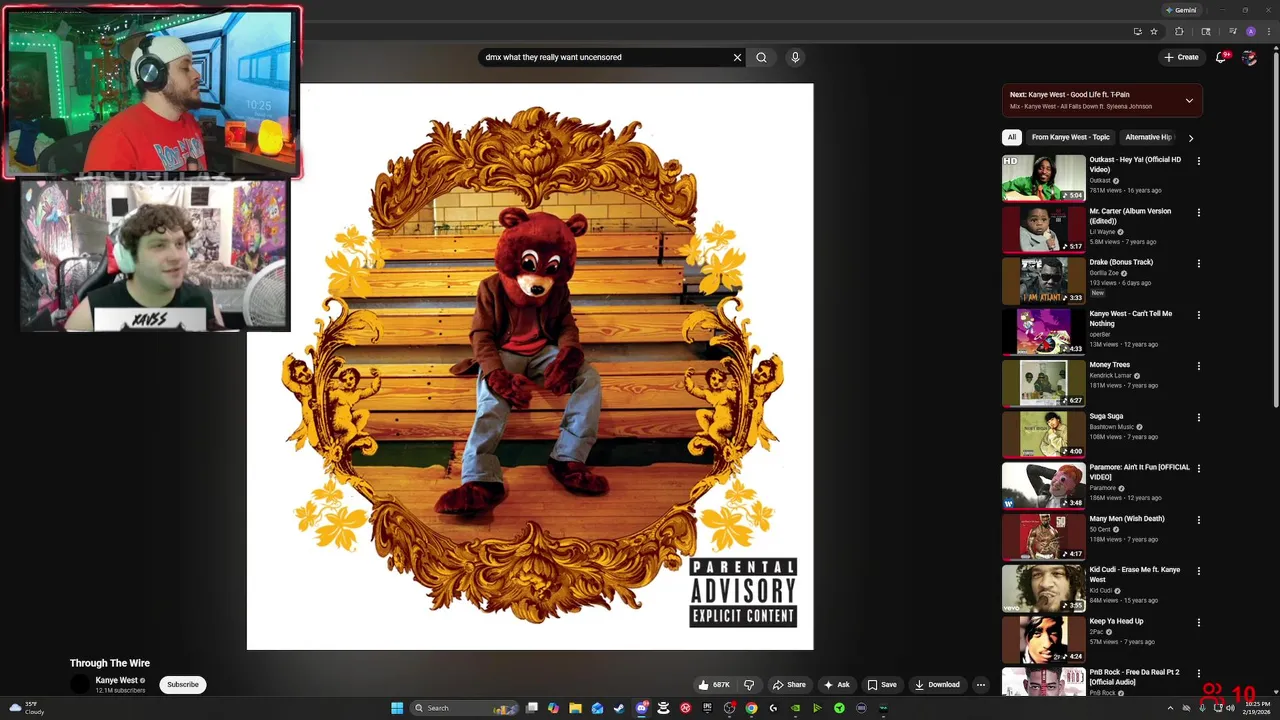Click the YouTube search input field

pyautogui.click(x=605, y=57)
